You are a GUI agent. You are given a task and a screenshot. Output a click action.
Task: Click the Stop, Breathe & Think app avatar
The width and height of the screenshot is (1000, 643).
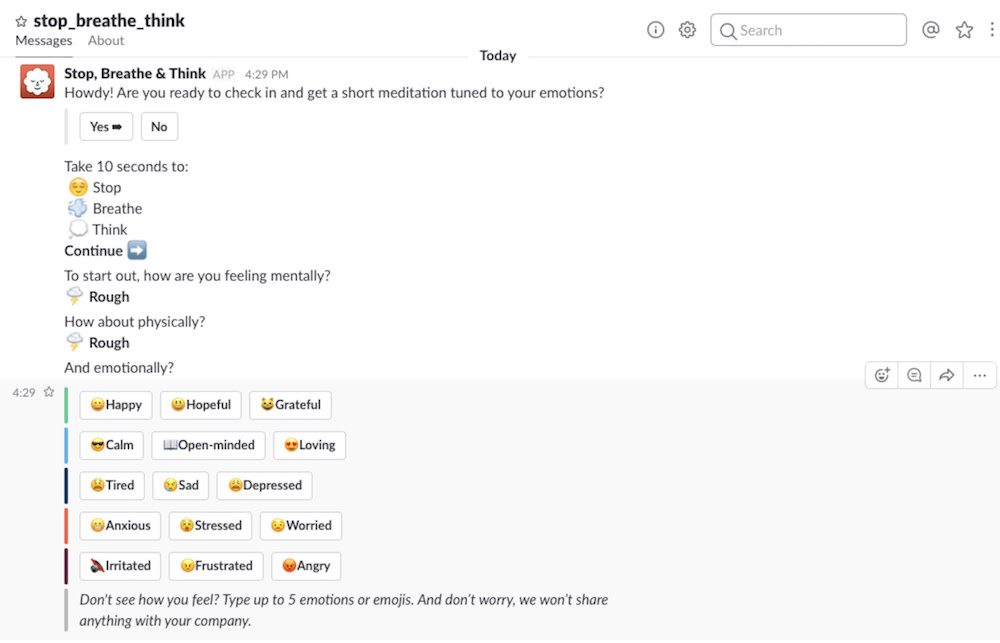click(x=38, y=82)
